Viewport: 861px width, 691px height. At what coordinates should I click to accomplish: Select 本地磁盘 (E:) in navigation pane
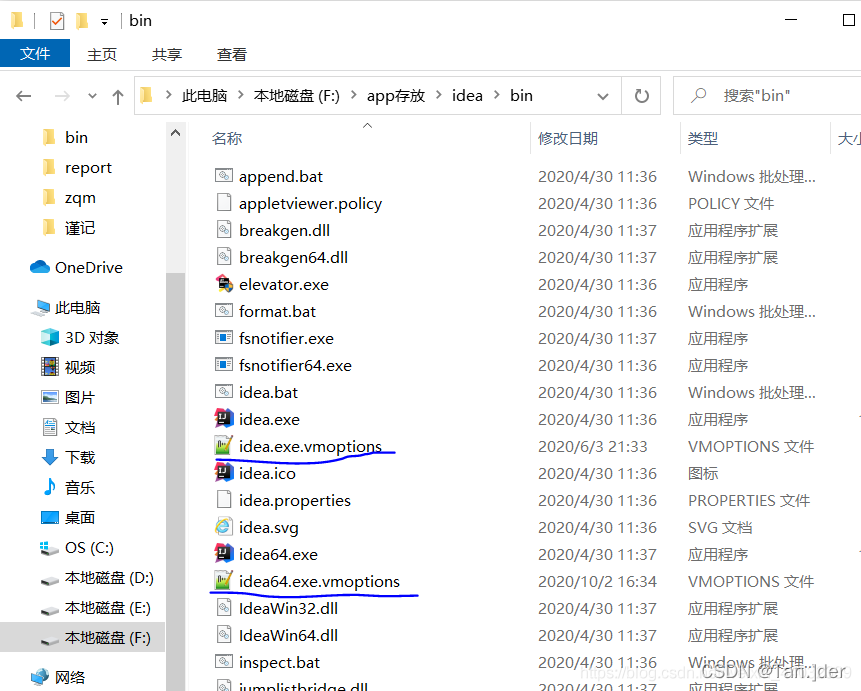click(108, 608)
